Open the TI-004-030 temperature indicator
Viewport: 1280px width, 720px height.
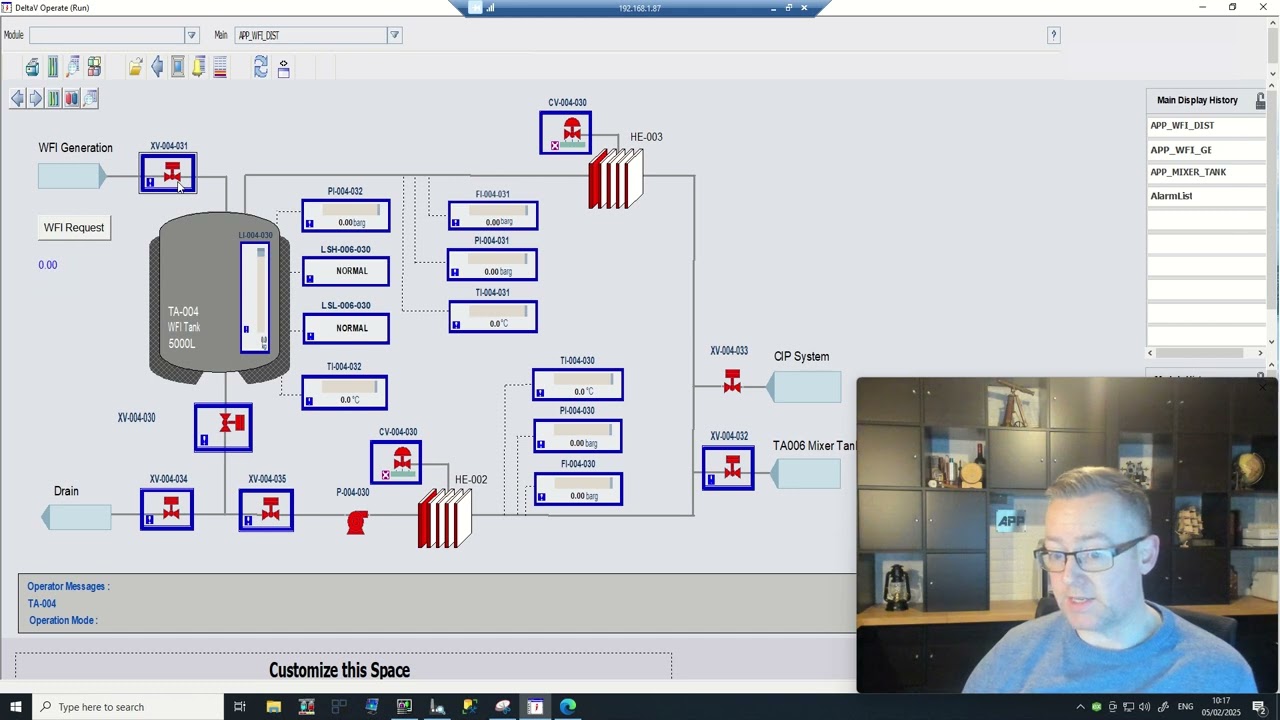click(578, 385)
